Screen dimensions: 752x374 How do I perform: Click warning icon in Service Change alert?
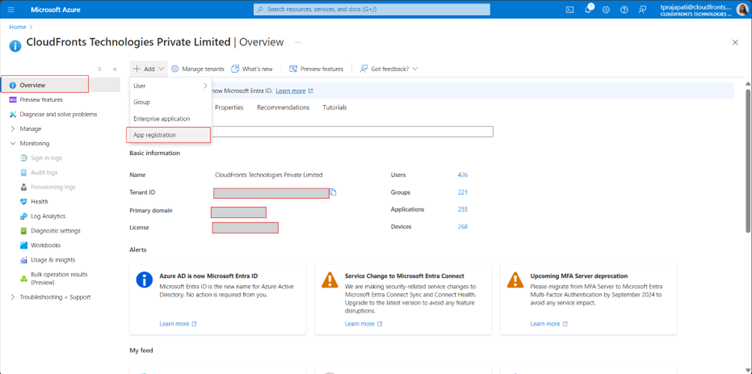pyautogui.click(x=329, y=279)
